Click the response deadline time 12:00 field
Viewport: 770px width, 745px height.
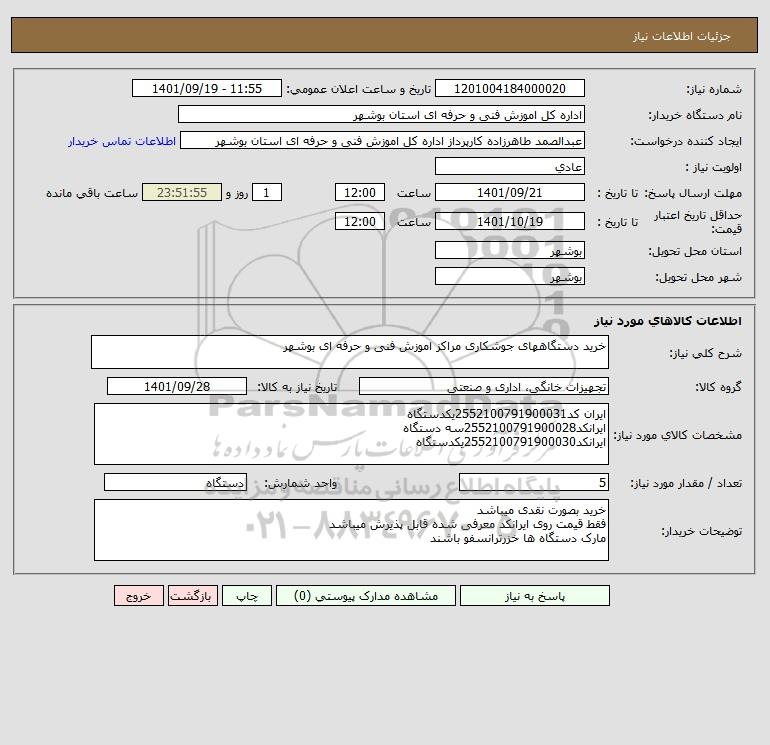tap(359, 193)
